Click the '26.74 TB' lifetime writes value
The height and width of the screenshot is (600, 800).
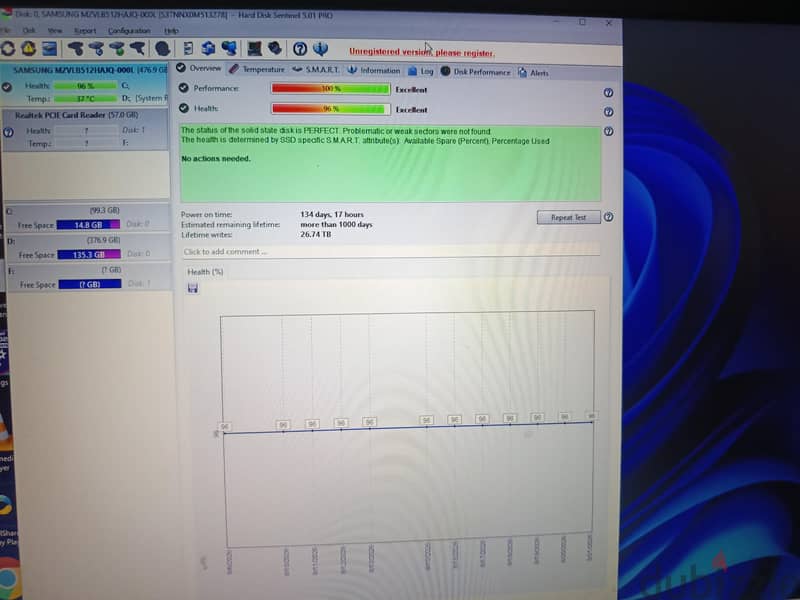315,234
